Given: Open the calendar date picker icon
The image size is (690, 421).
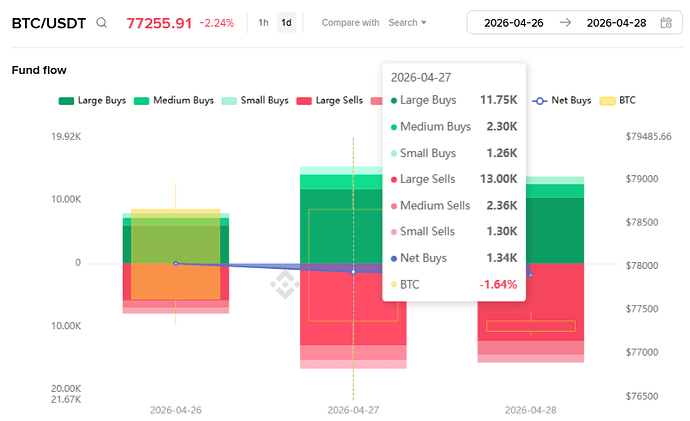Looking at the screenshot, I should (x=666, y=22).
